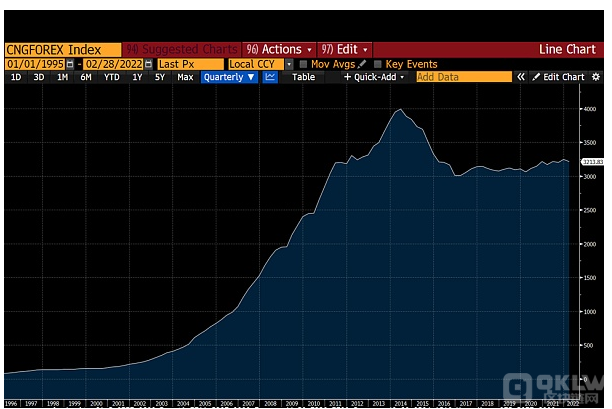The height and width of the screenshot is (409, 612).
Task: Open the Quarterly frequency dropdown
Action: pyautogui.click(x=229, y=77)
